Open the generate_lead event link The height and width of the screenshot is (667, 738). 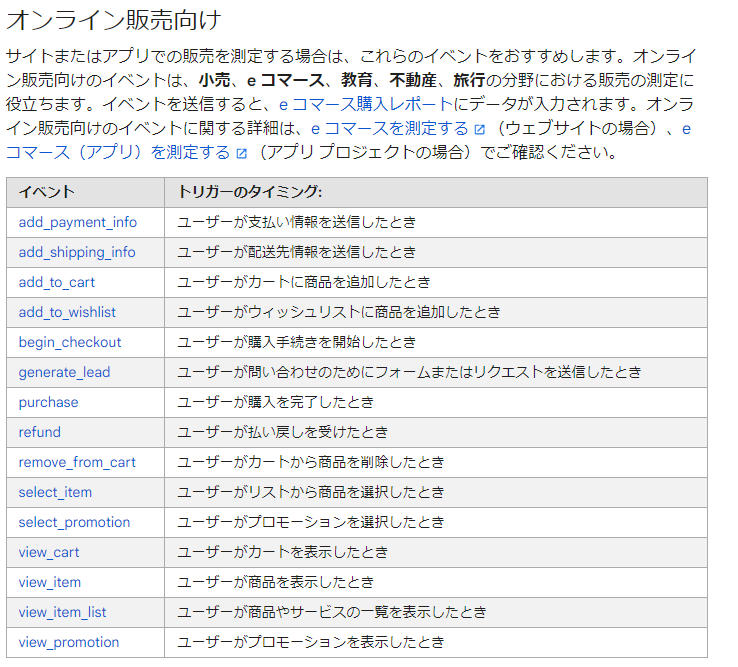pyautogui.click(x=64, y=372)
